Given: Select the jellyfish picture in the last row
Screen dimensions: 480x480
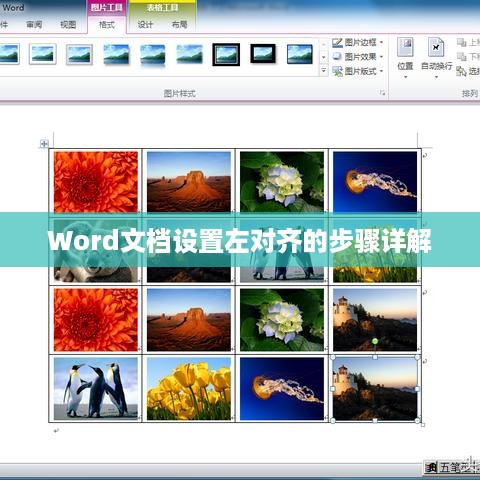Looking at the screenshot, I should coord(282,389).
